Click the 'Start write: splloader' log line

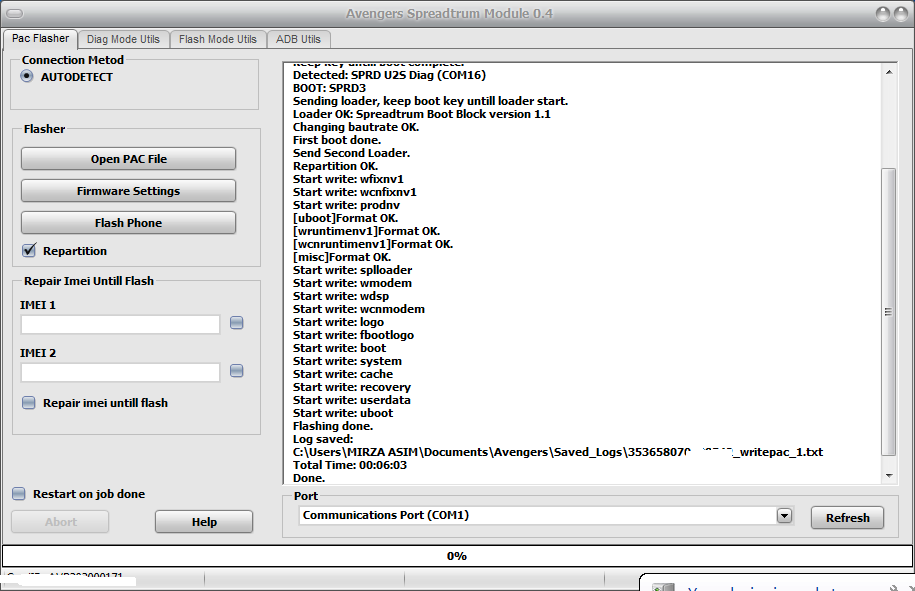pyautogui.click(x=352, y=270)
